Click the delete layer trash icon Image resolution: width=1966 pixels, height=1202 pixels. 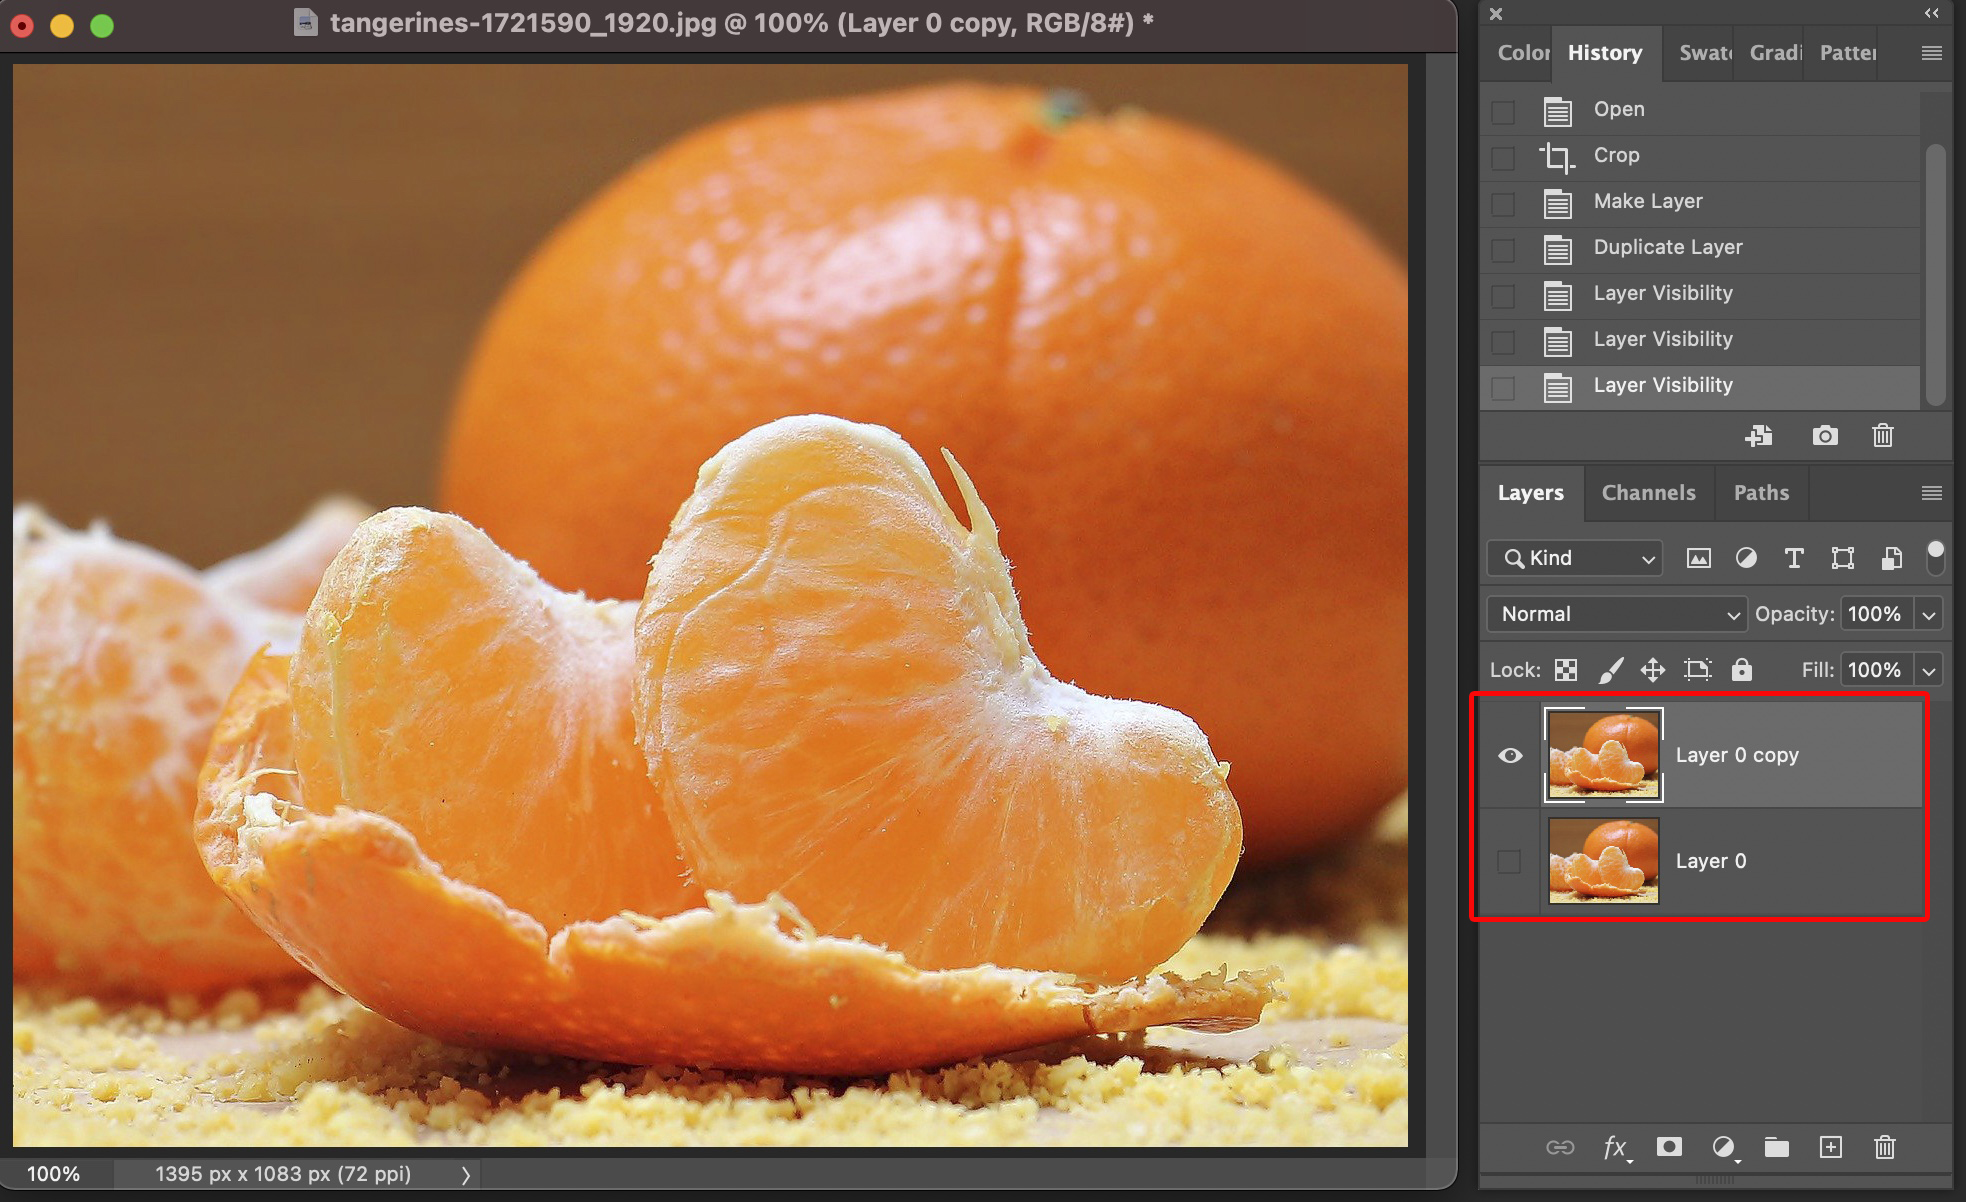click(x=1884, y=1147)
